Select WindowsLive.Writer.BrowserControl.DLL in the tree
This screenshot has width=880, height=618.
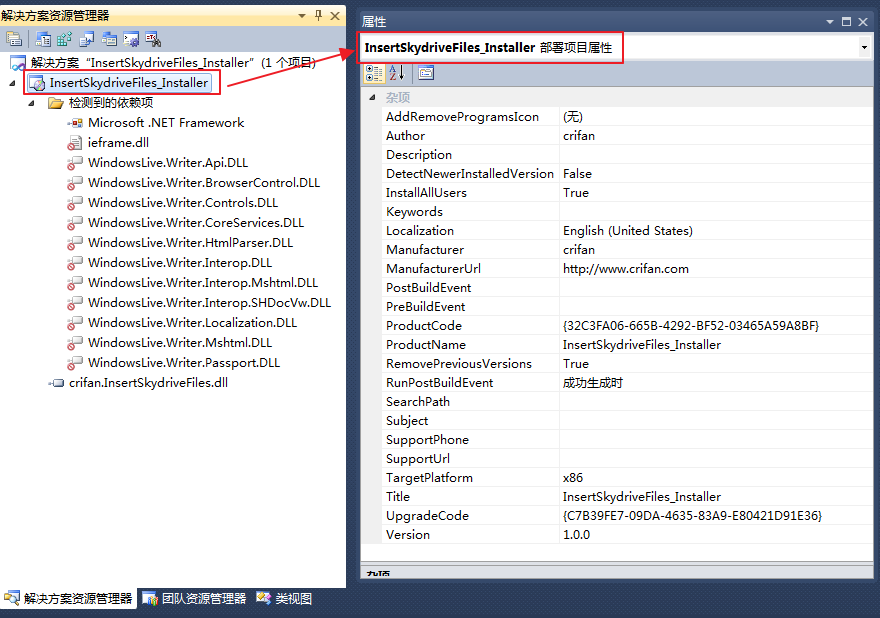click(x=204, y=183)
